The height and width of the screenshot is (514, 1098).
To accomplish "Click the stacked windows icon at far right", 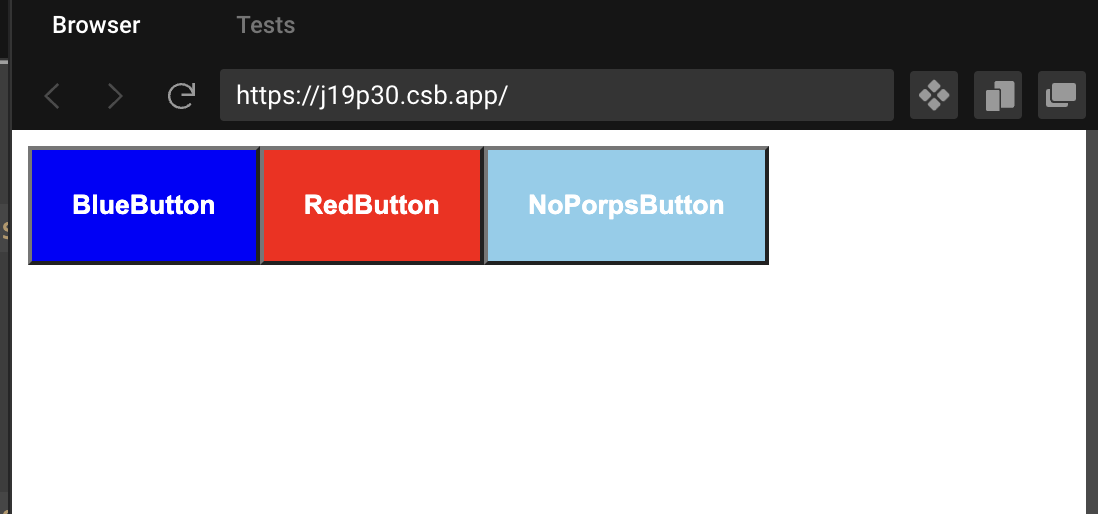I will (x=1062, y=95).
